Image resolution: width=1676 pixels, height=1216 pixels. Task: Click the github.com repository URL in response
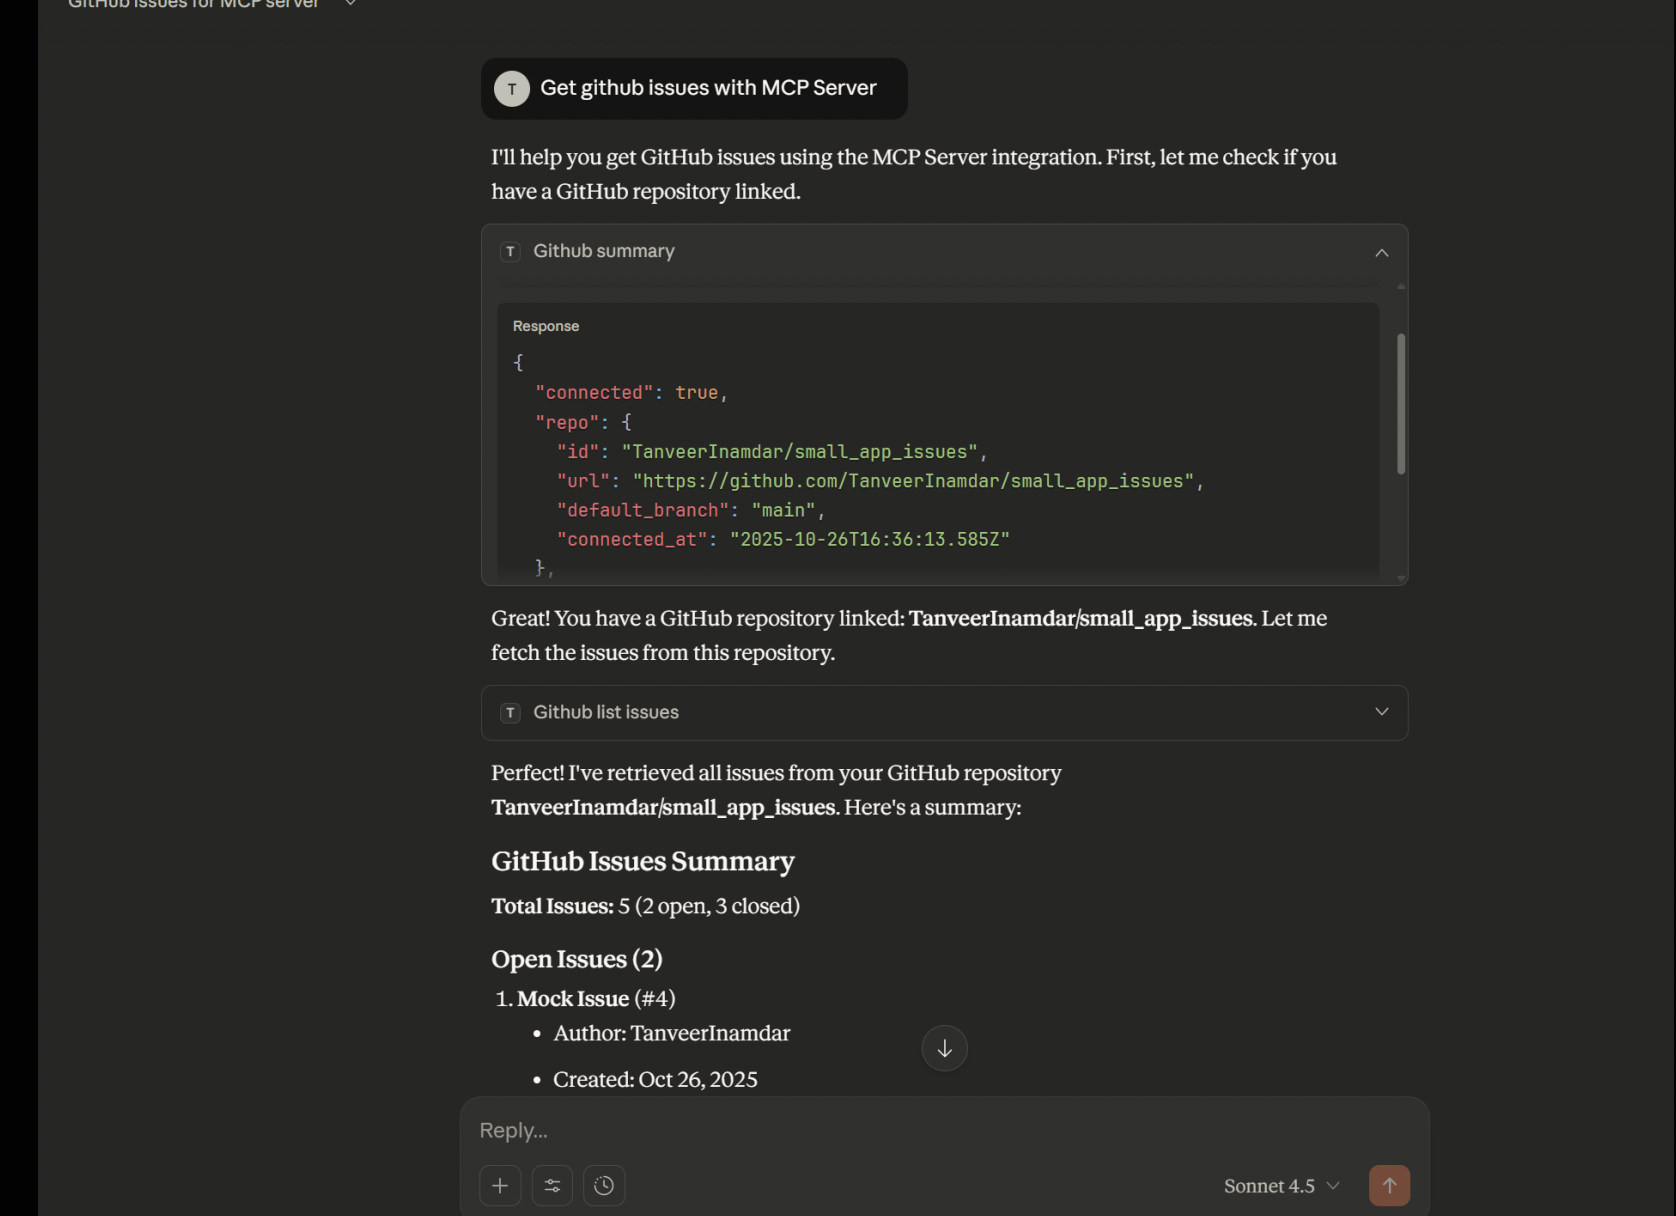coord(913,481)
